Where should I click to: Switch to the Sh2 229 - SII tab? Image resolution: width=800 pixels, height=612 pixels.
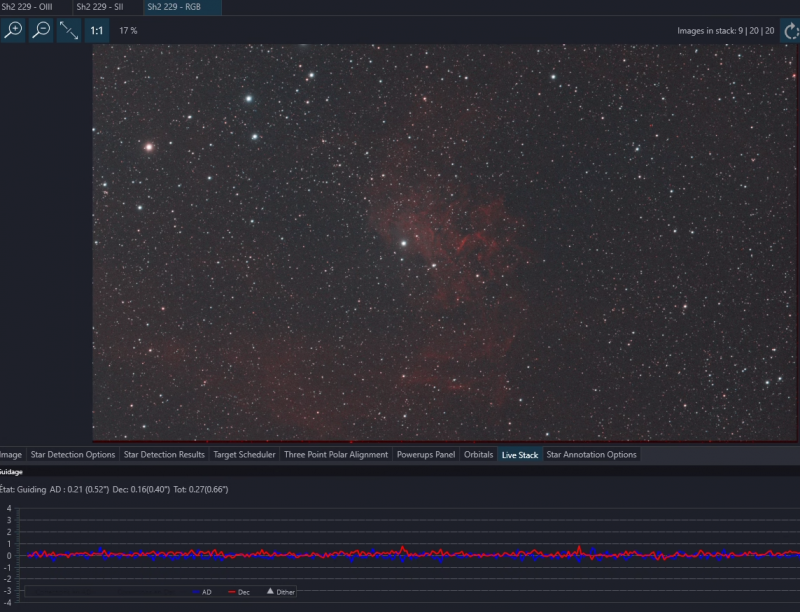[100, 7]
